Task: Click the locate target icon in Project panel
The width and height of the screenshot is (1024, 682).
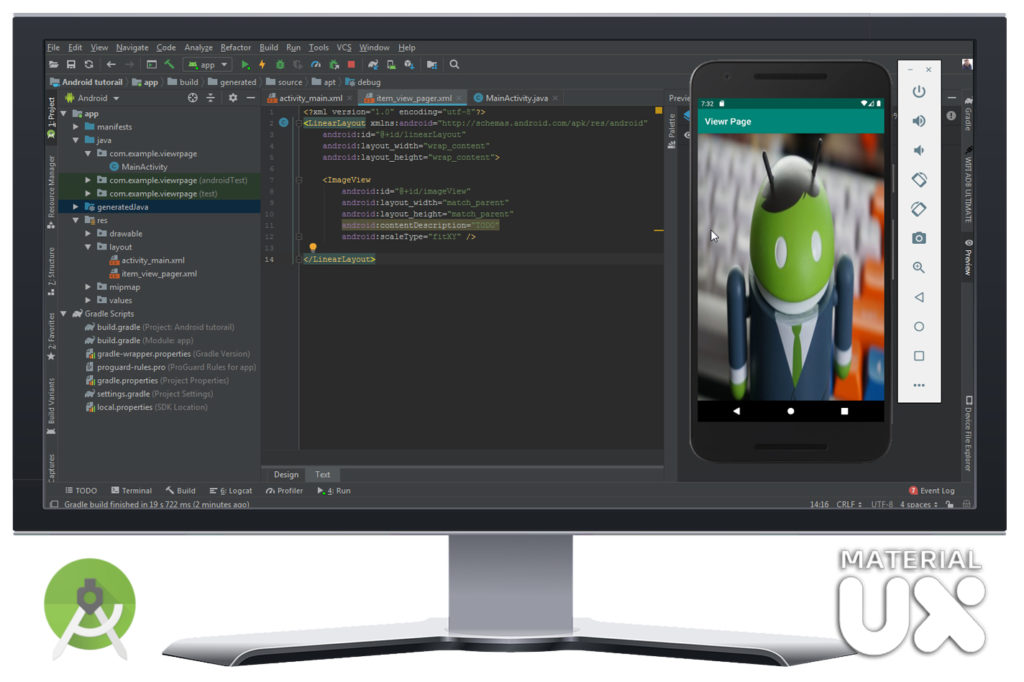Action: coord(193,98)
